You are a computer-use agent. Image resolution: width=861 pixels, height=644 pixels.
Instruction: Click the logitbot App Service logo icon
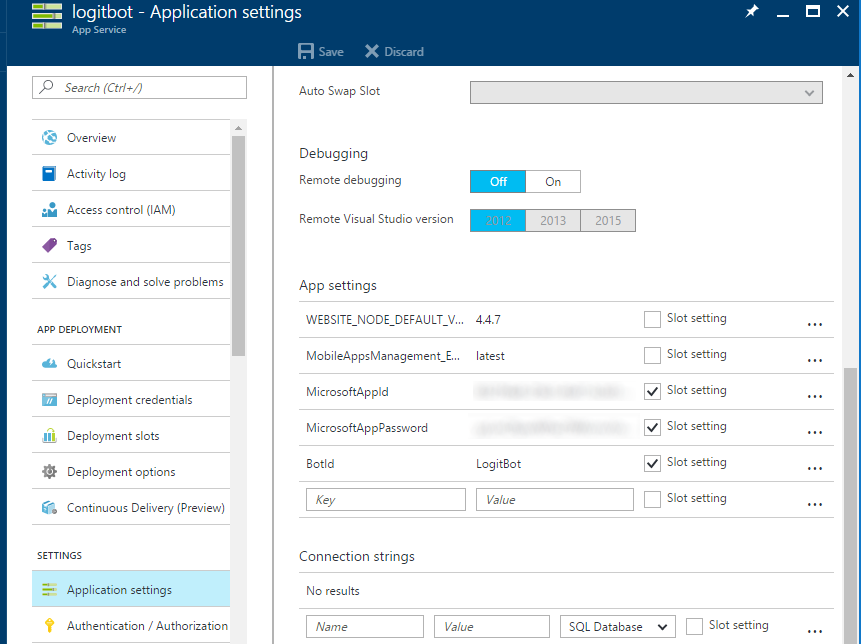tap(47, 16)
